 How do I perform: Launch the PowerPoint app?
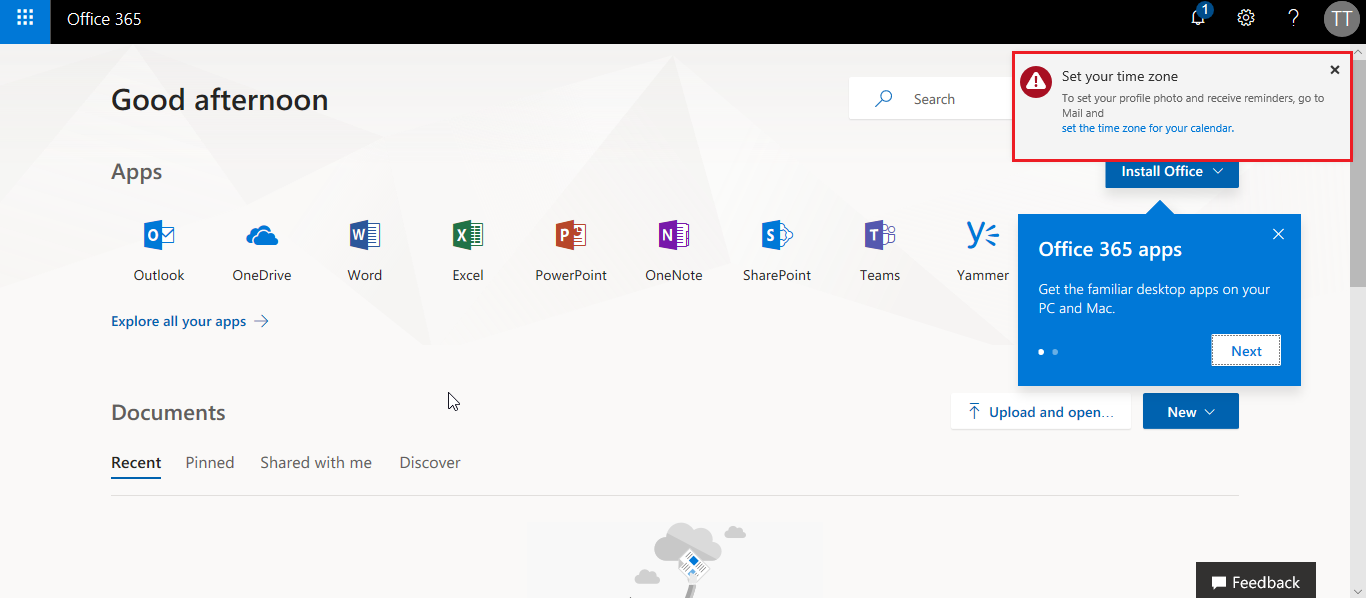[571, 250]
